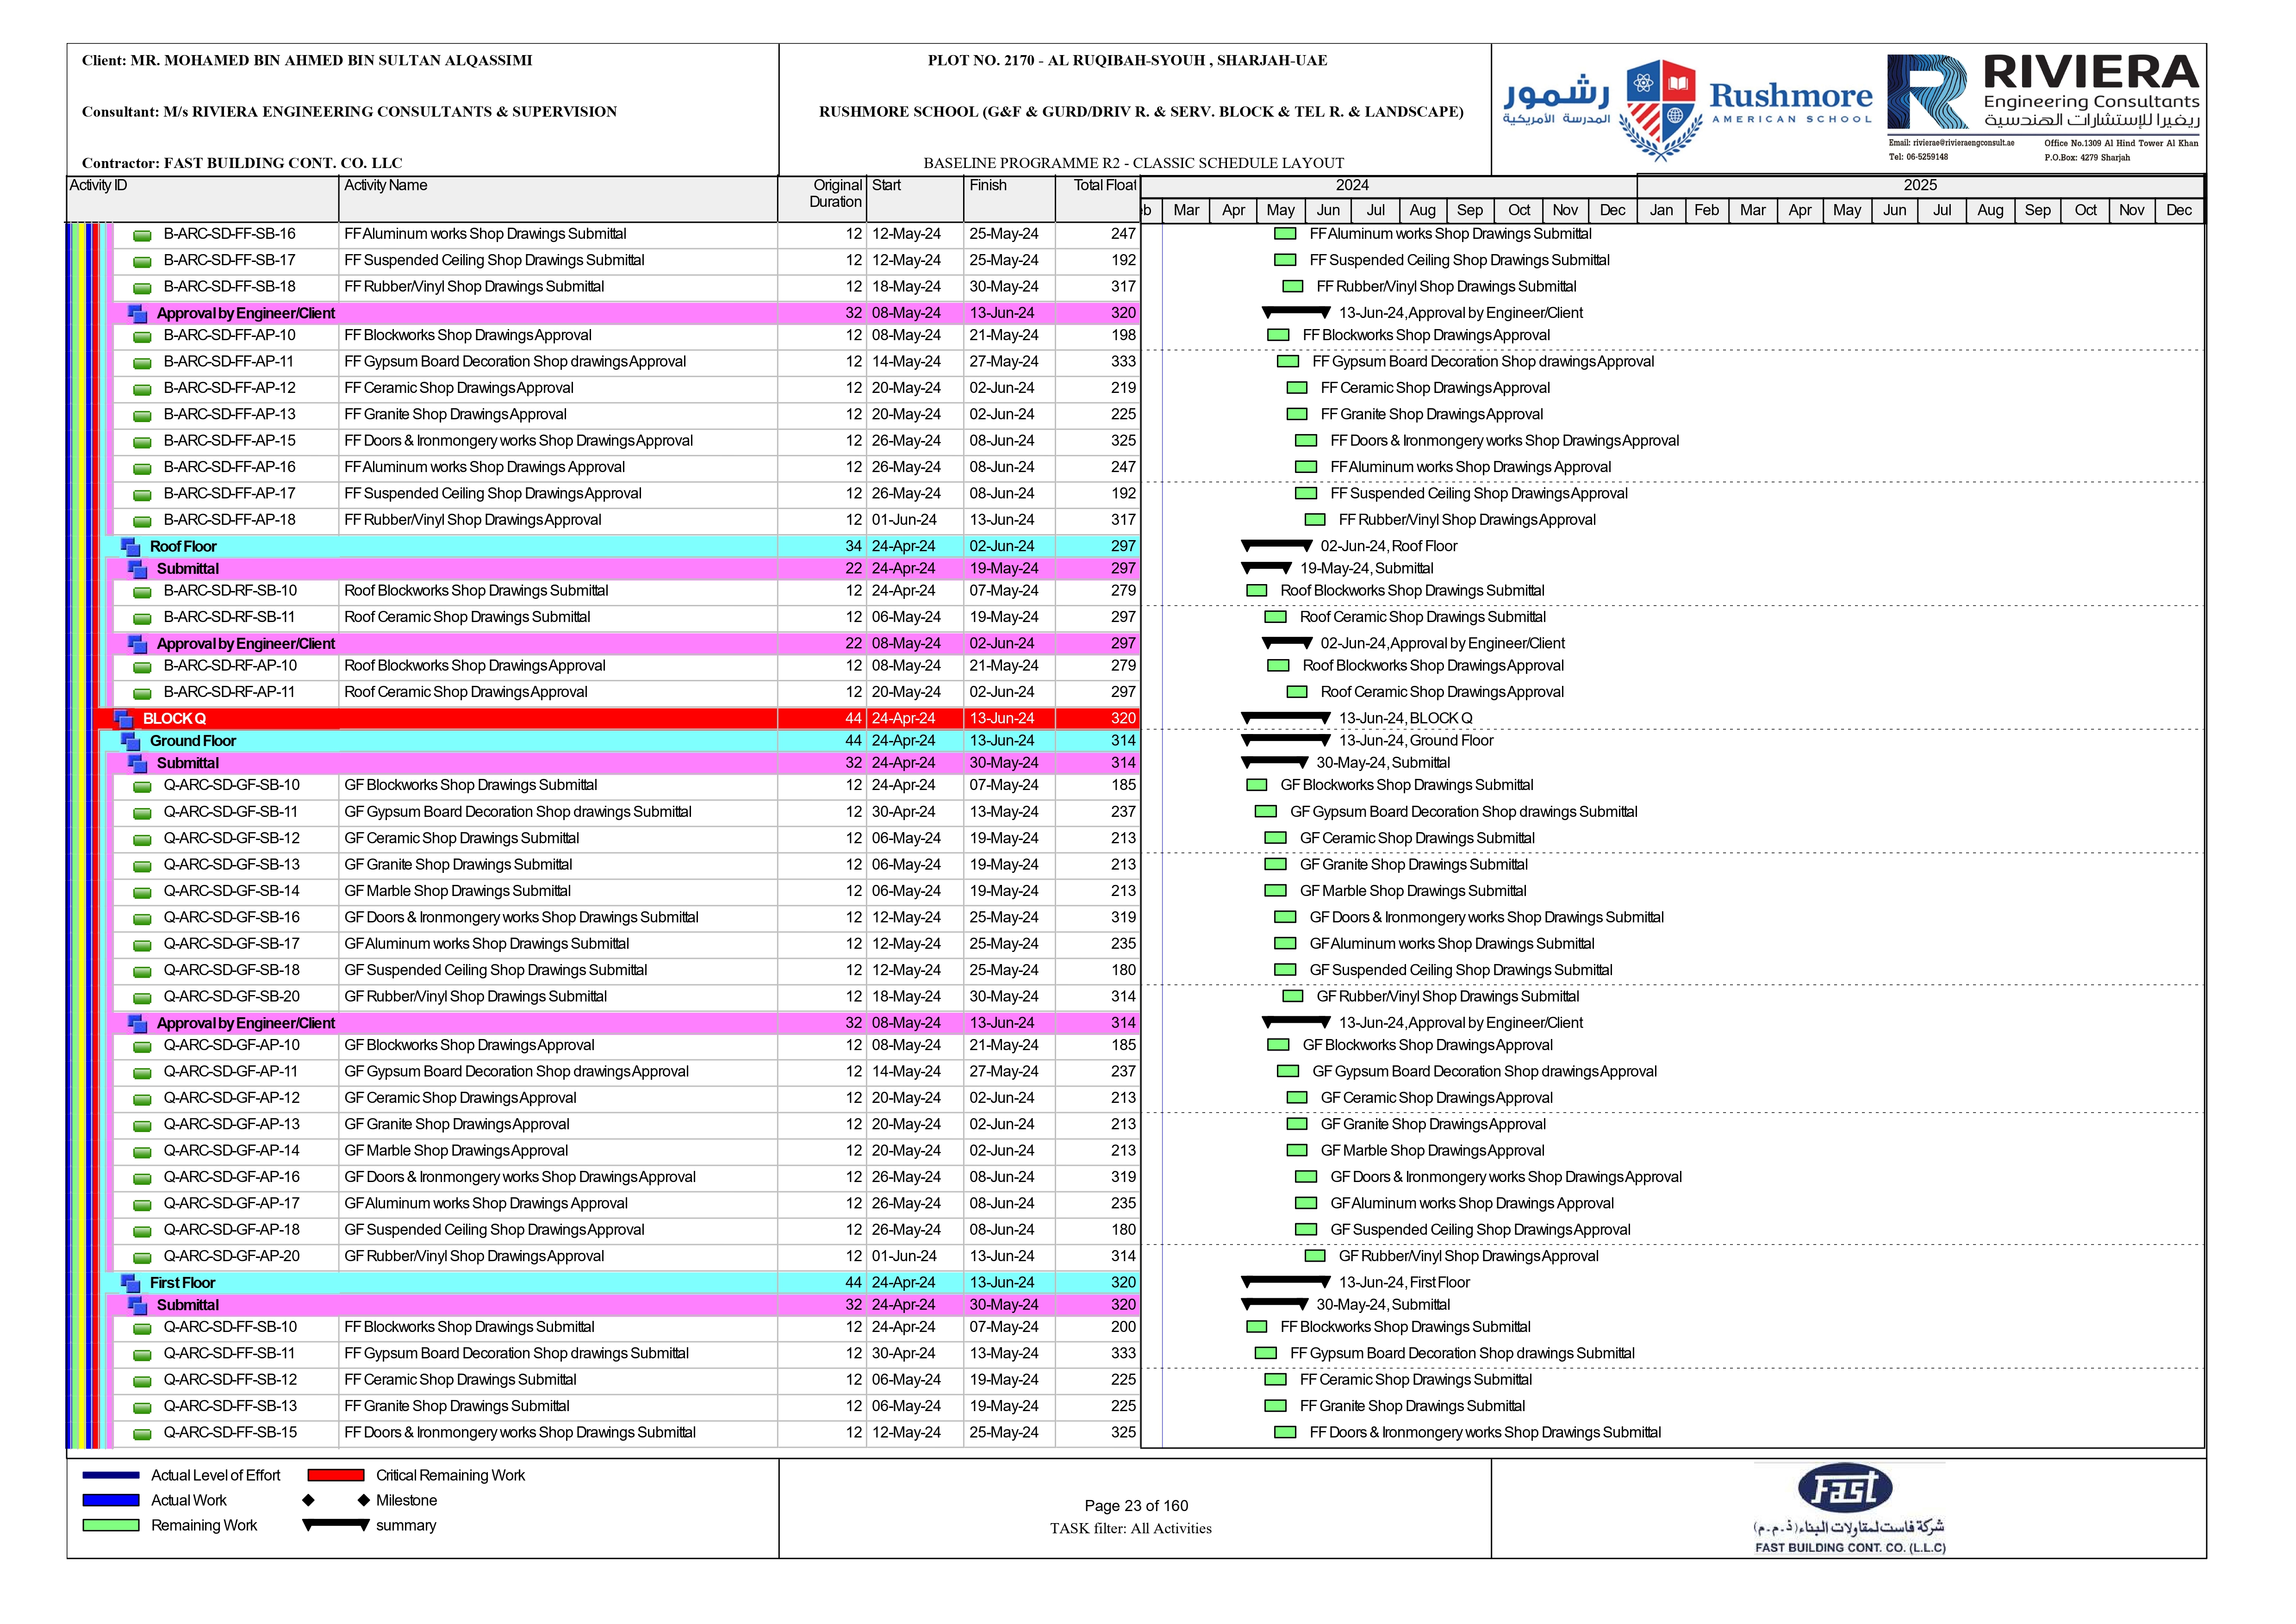Click the 2024 year header in timescale

pyautogui.click(x=1388, y=186)
